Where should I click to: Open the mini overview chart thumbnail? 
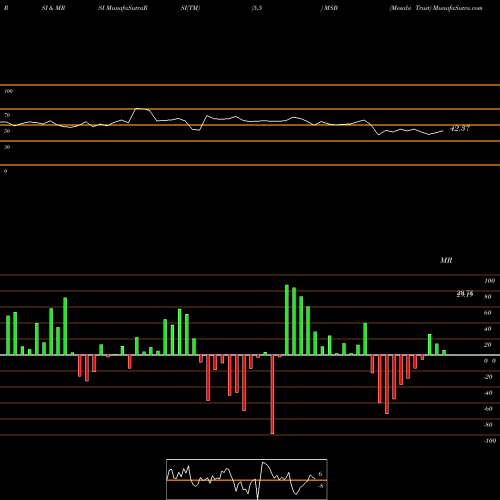coord(247,479)
